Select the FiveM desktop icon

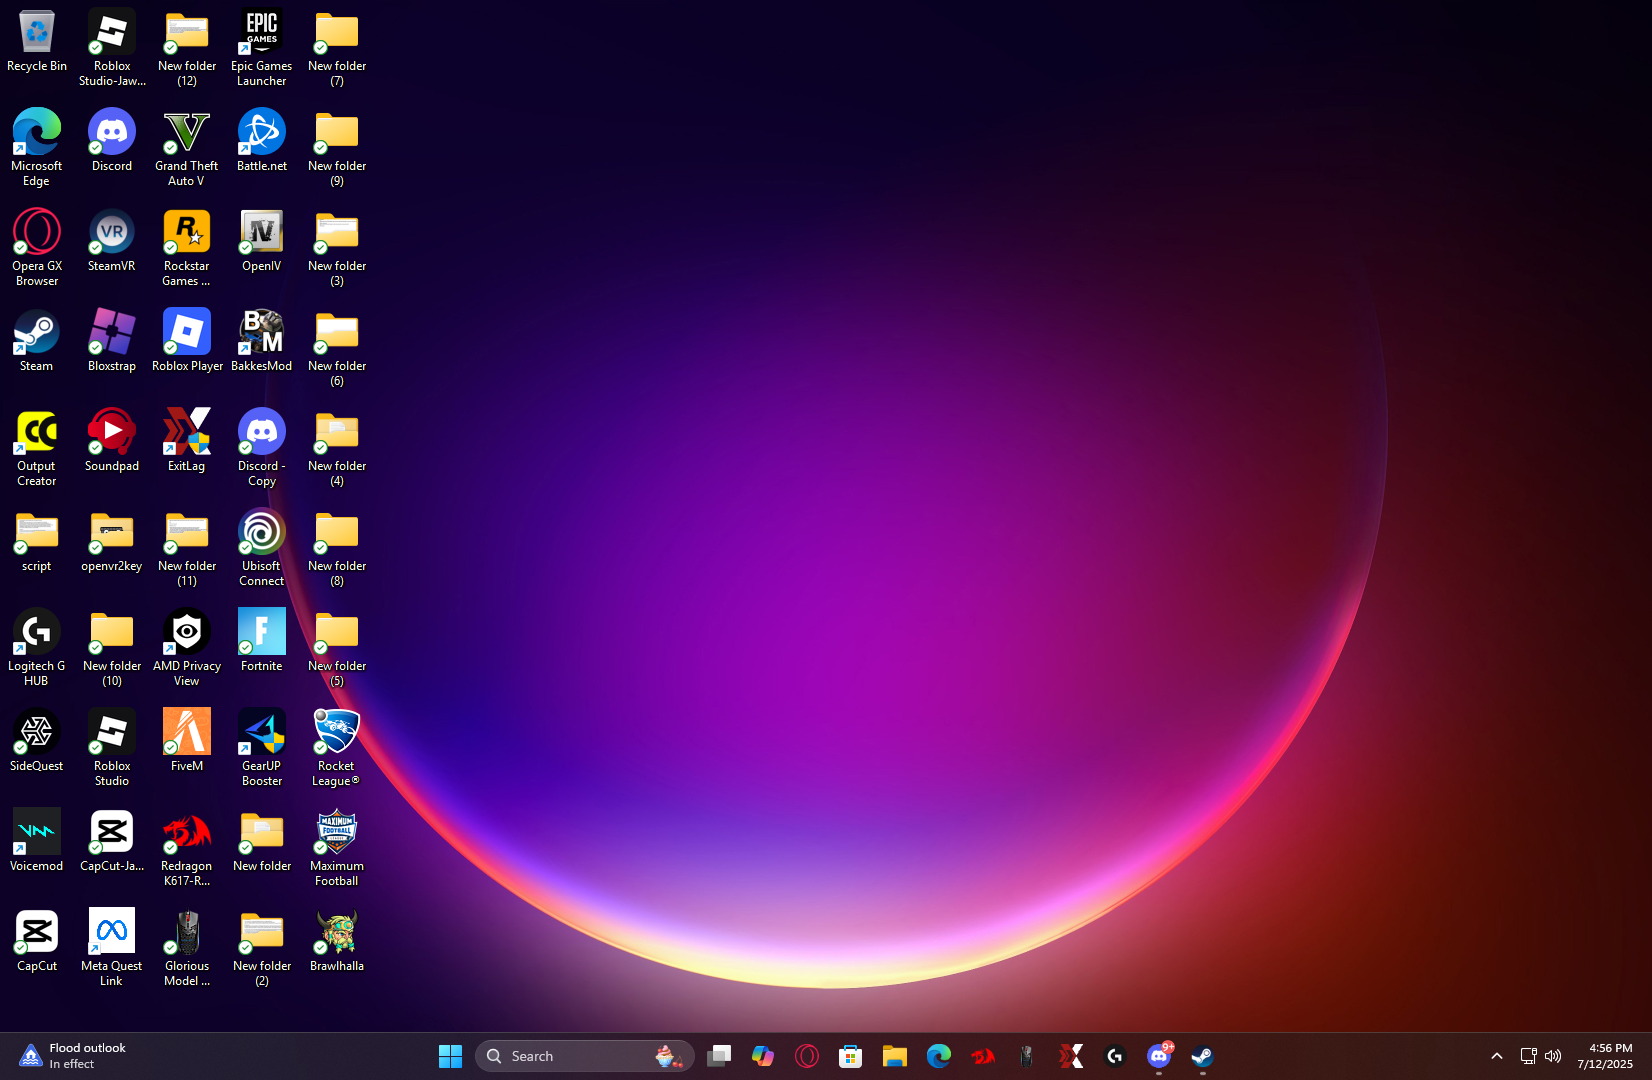tap(187, 741)
